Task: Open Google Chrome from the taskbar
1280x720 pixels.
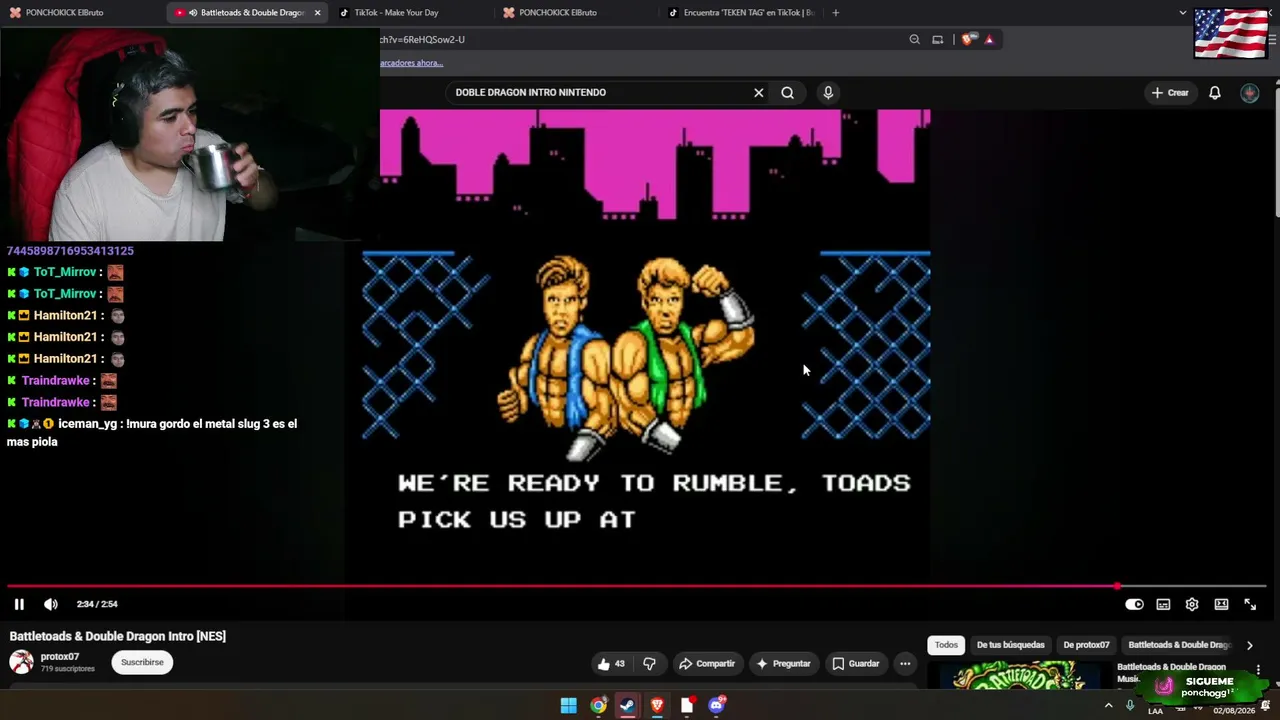Action: click(x=598, y=706)
